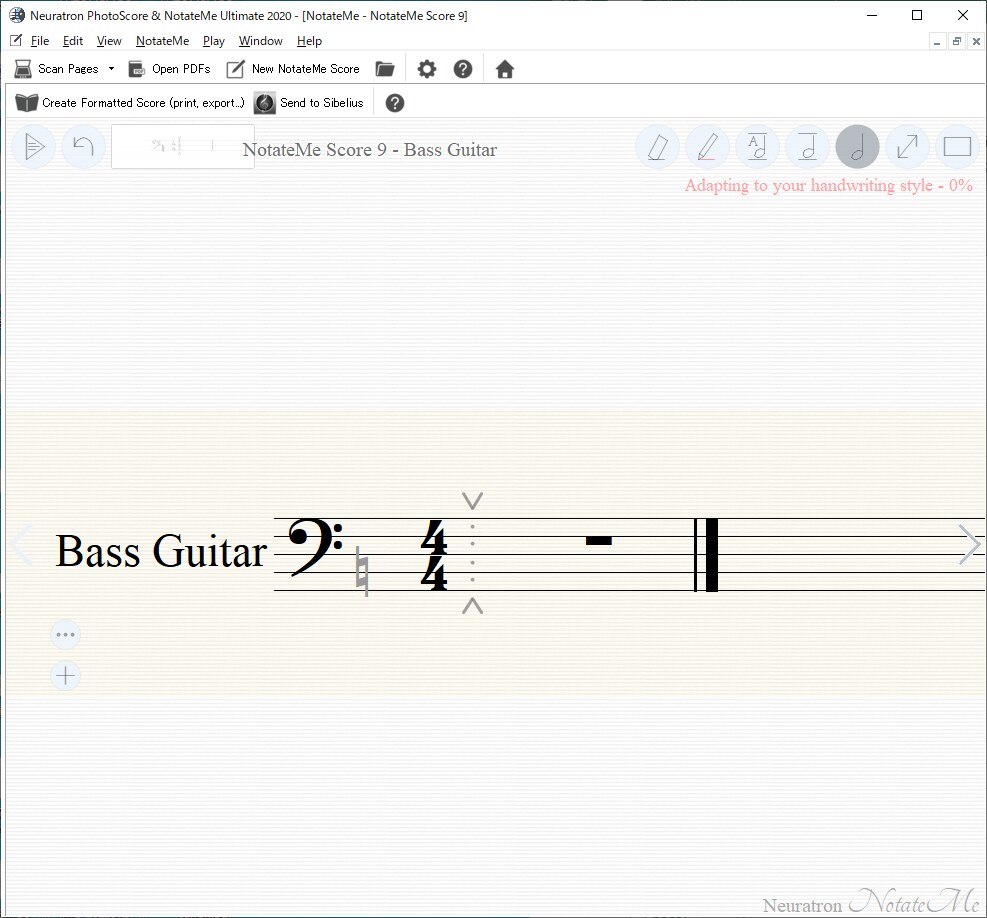Open the folder browse icon

(x=385, y=69)
